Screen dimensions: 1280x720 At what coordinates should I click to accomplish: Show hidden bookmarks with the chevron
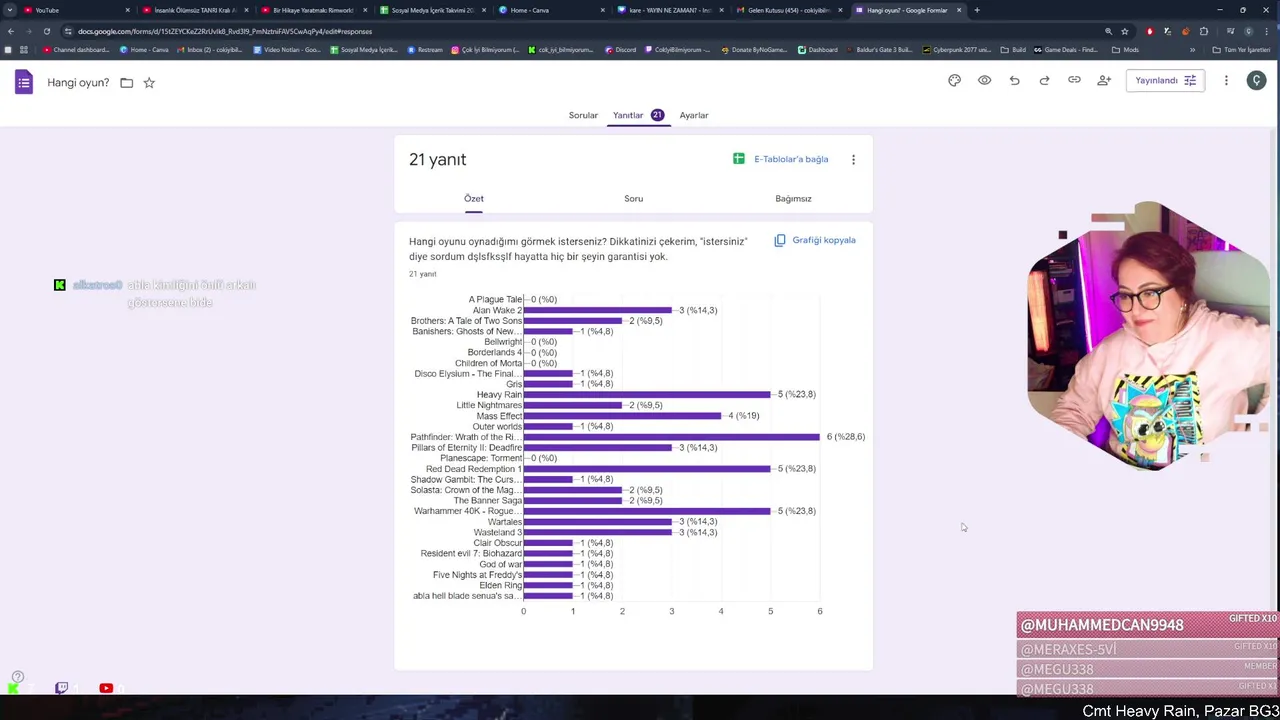coord(1192,50)
